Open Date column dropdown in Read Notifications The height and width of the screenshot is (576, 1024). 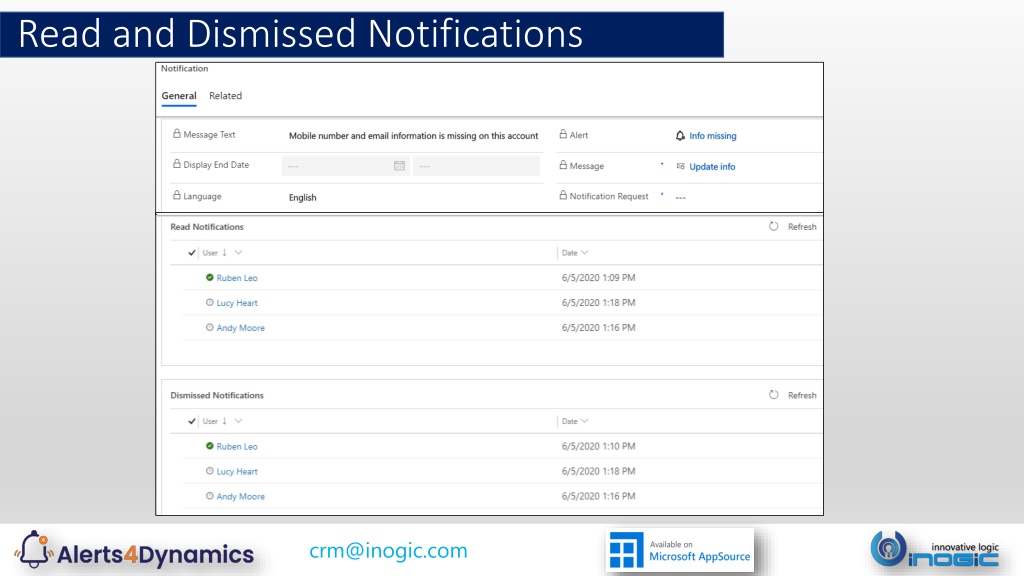coord(584,253)
